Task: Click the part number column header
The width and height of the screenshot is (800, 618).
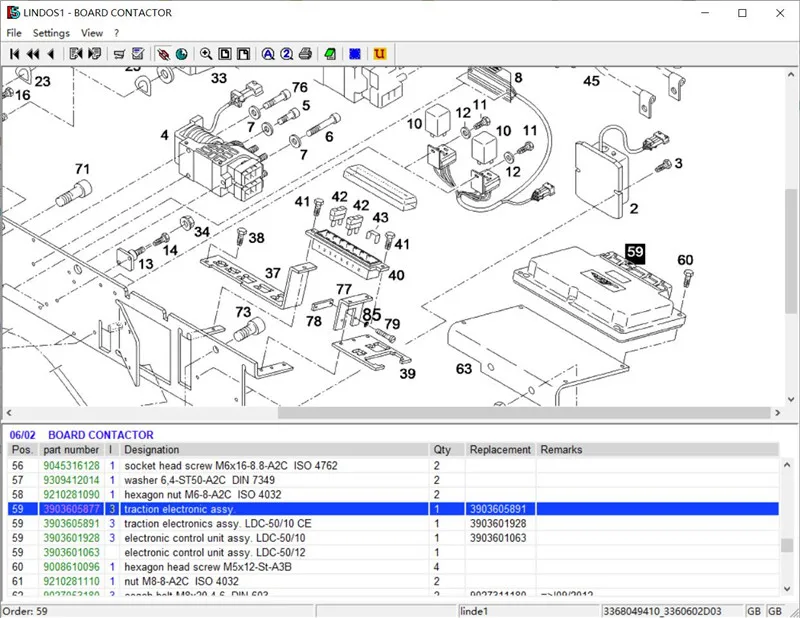Action: (71, 450)
